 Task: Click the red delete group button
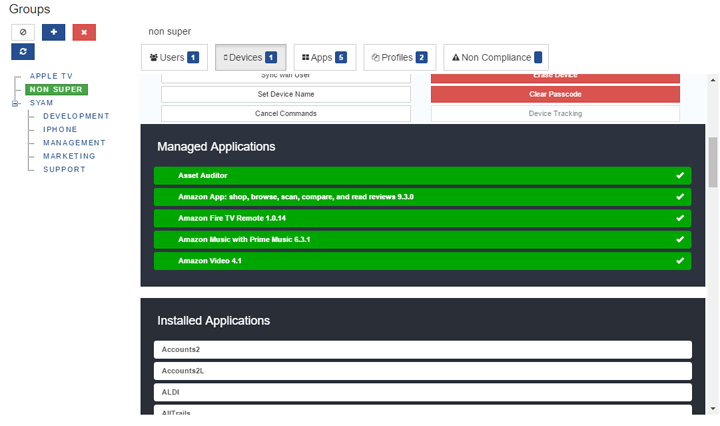coord(84,32)
